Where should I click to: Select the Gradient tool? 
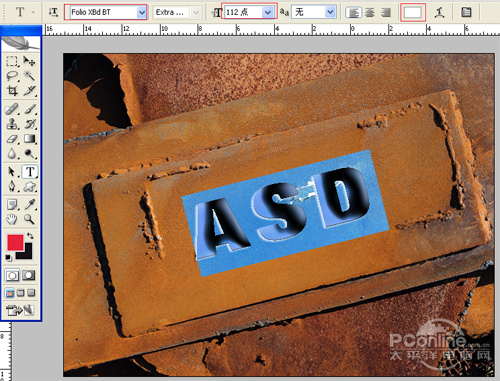tap(29, 139)
